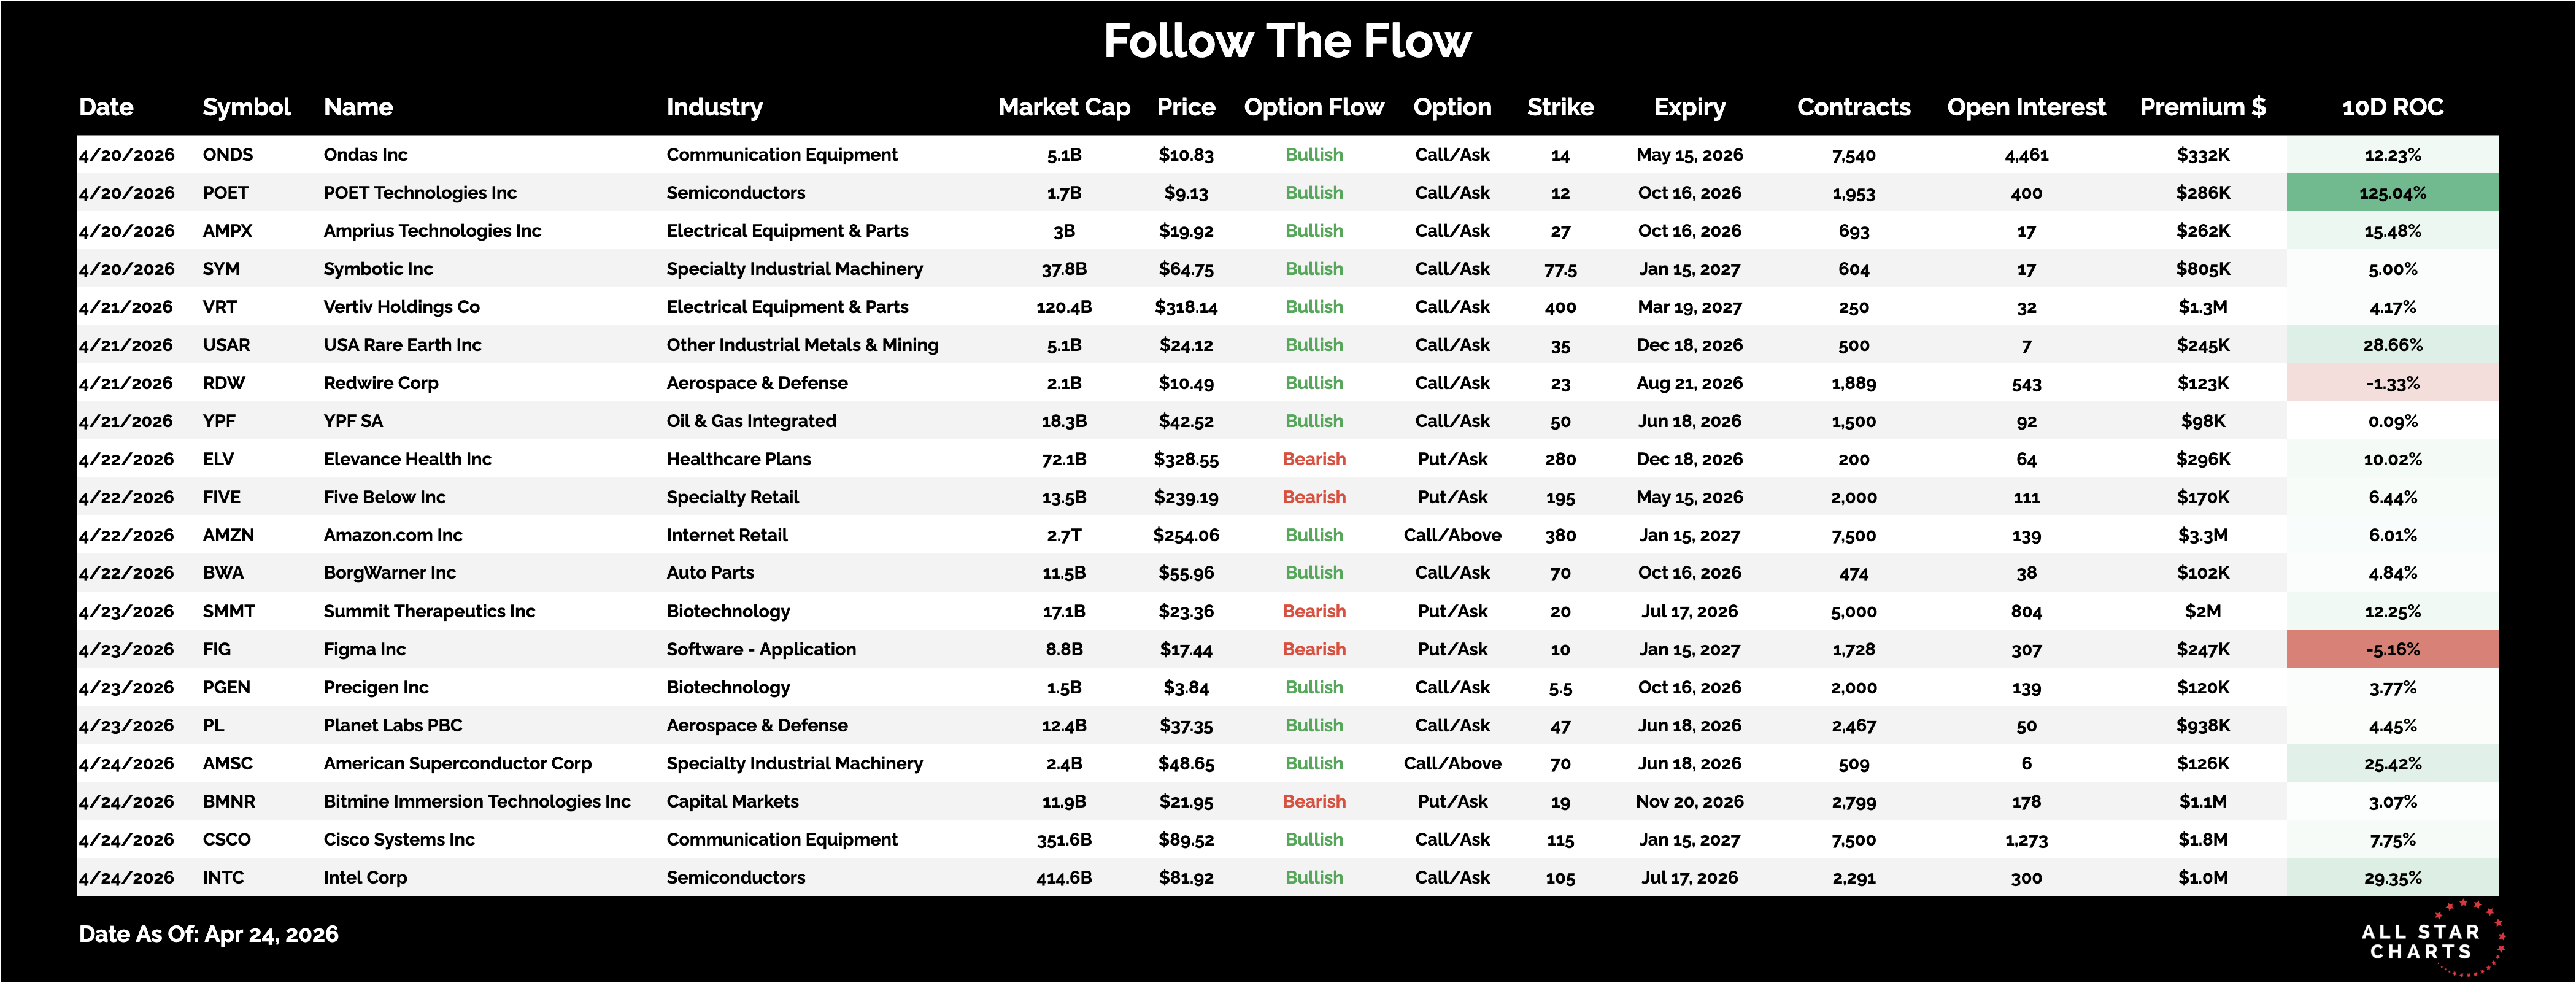The width and height of the screenshot is (2576, 983).
Task: Click the Symbol column header
Action: coord(246,107)
